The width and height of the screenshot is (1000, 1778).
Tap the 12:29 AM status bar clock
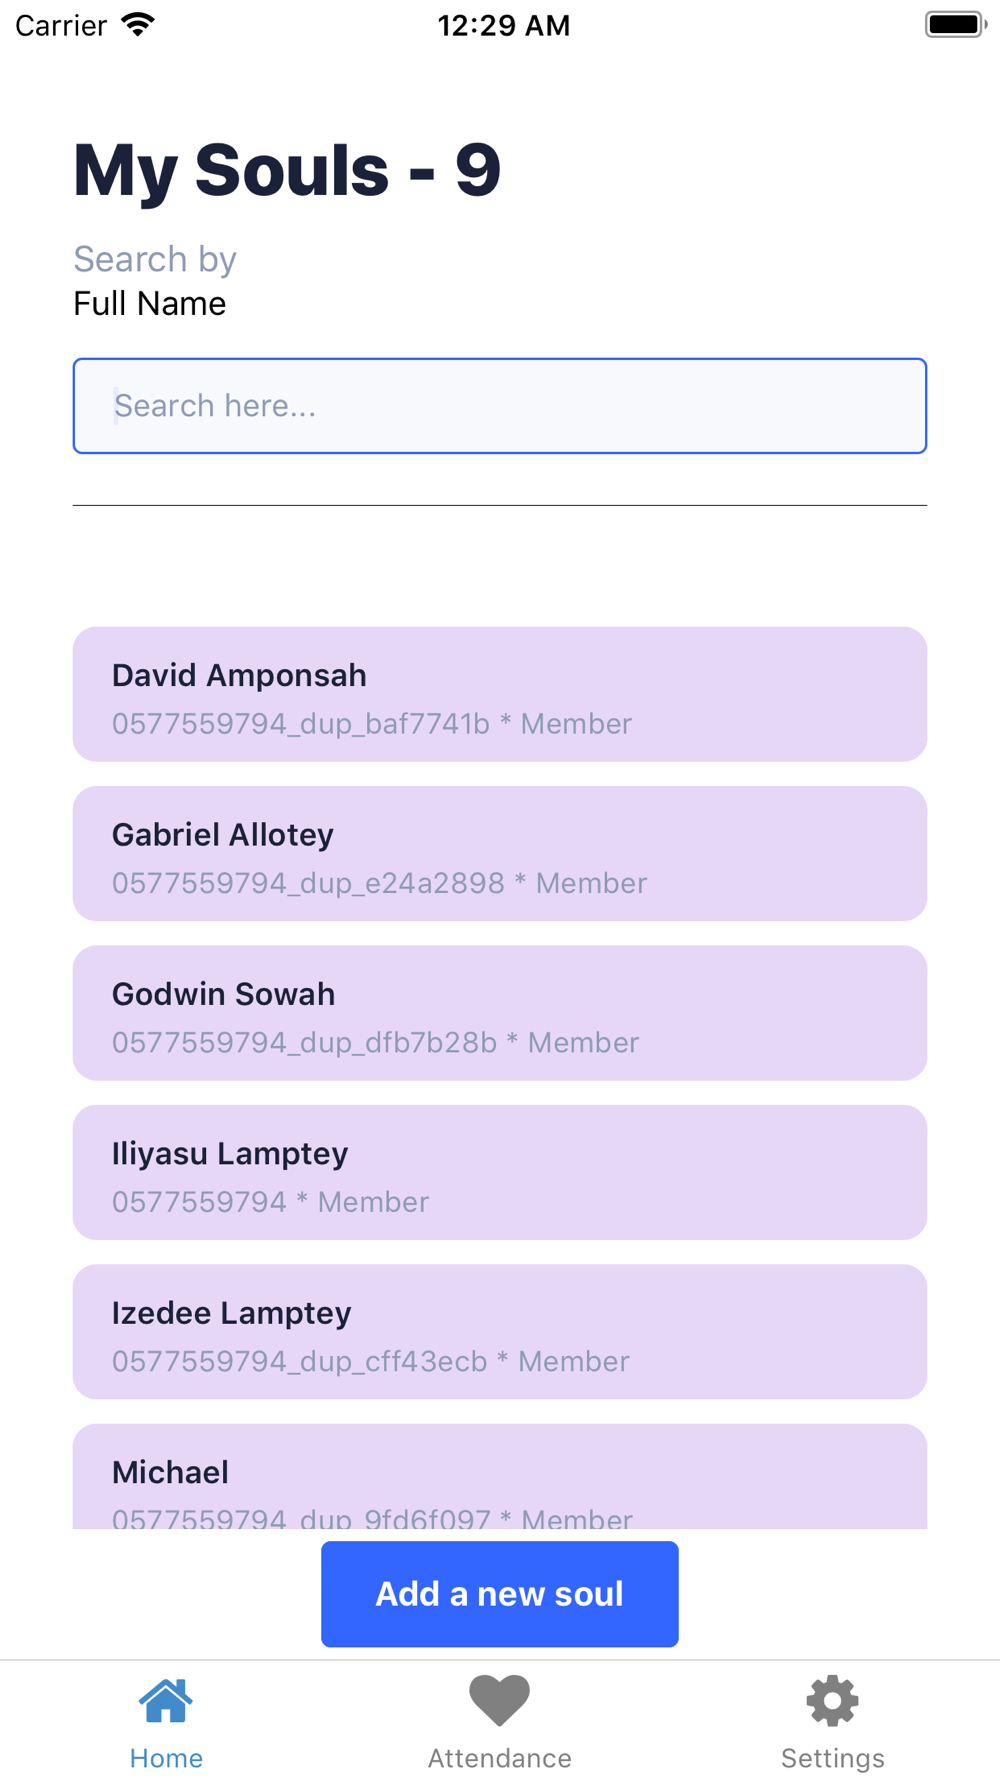pos(504,25)
